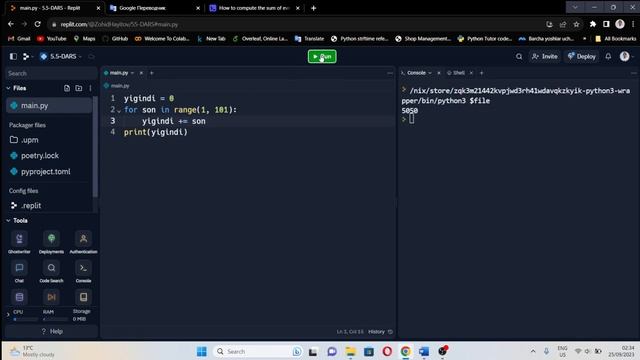Open Opera from the taskbar
Viewport: 640px width, 360px height.
coord(387,351)
